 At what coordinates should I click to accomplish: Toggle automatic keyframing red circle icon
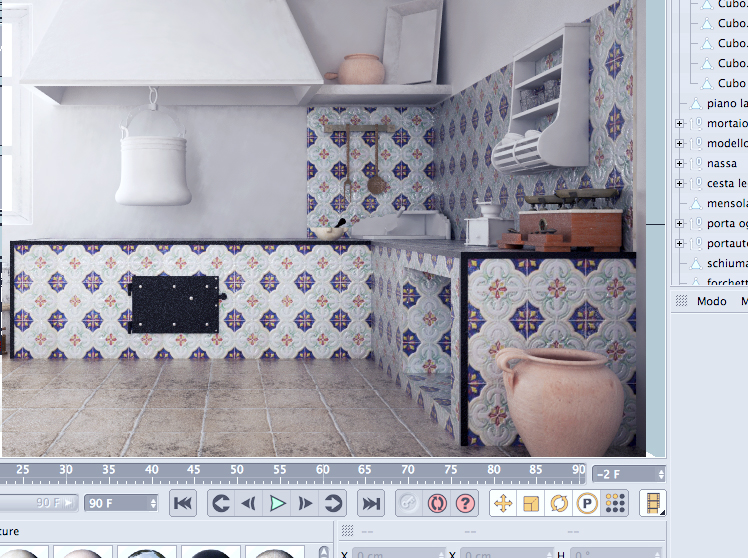pos(437,503)
